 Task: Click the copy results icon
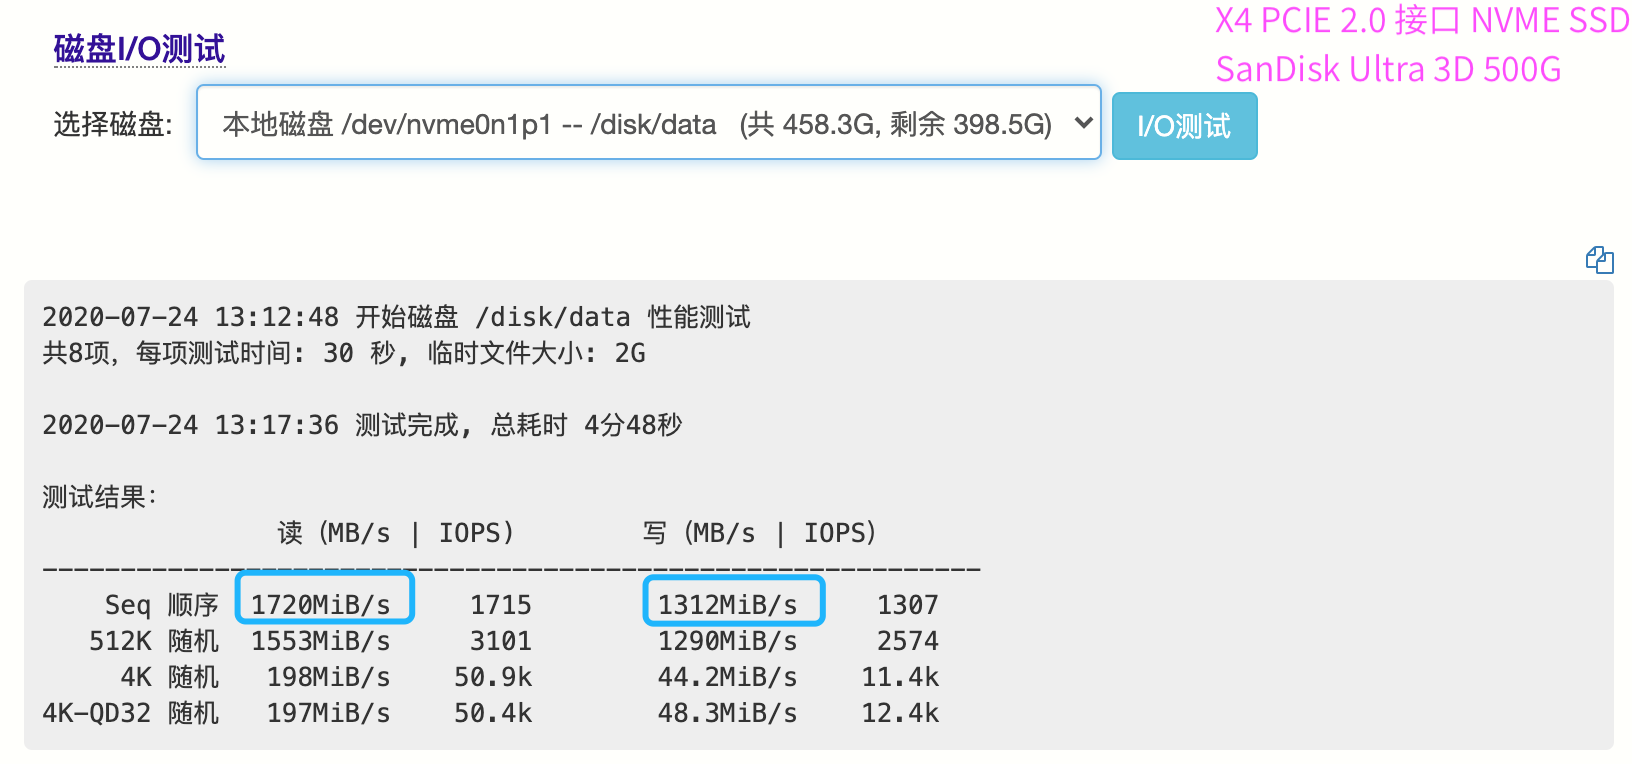pyautogui.click(x=1599, y=260)
